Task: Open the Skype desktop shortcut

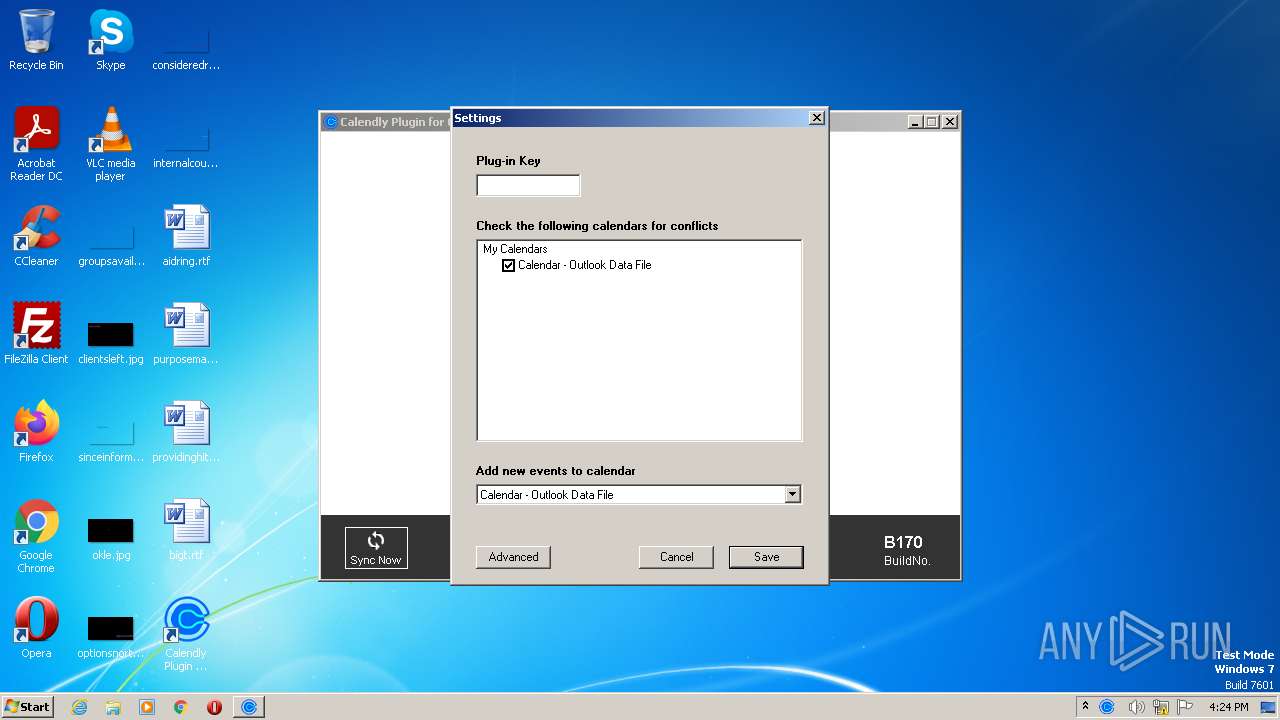Action: (x=110, y=40)
